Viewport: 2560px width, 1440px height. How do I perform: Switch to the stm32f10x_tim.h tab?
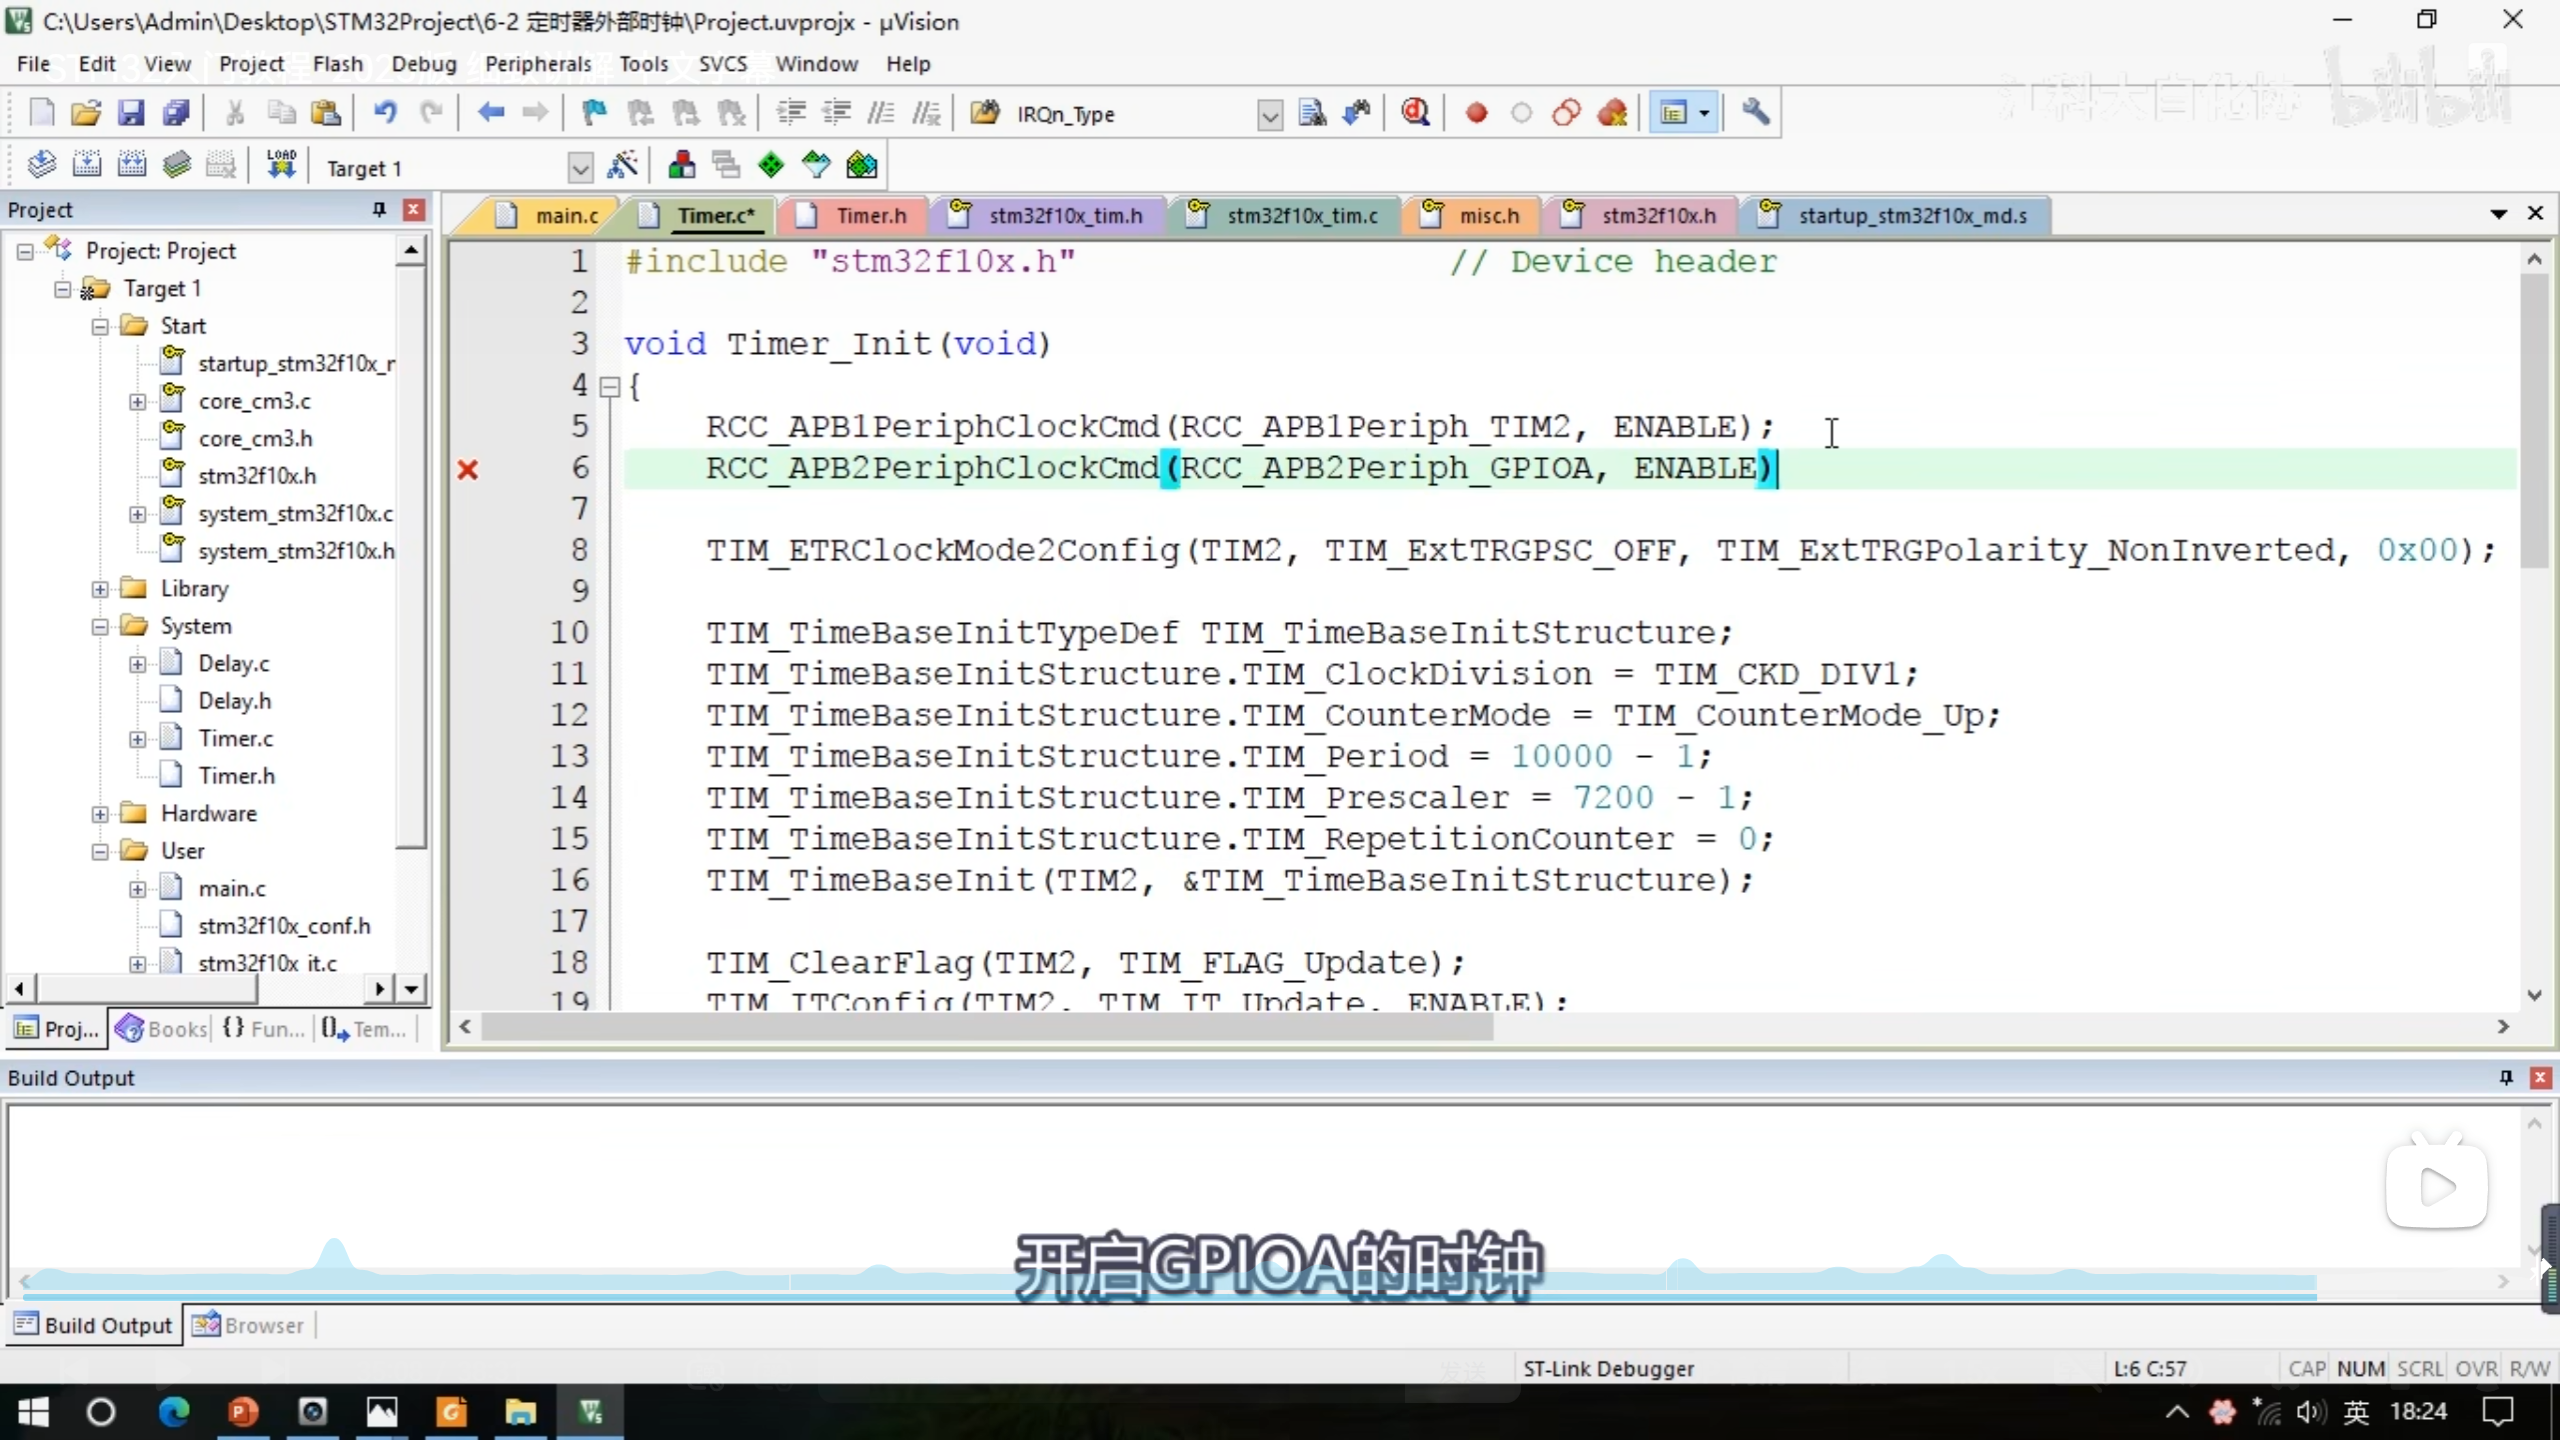pos(1064,216)
